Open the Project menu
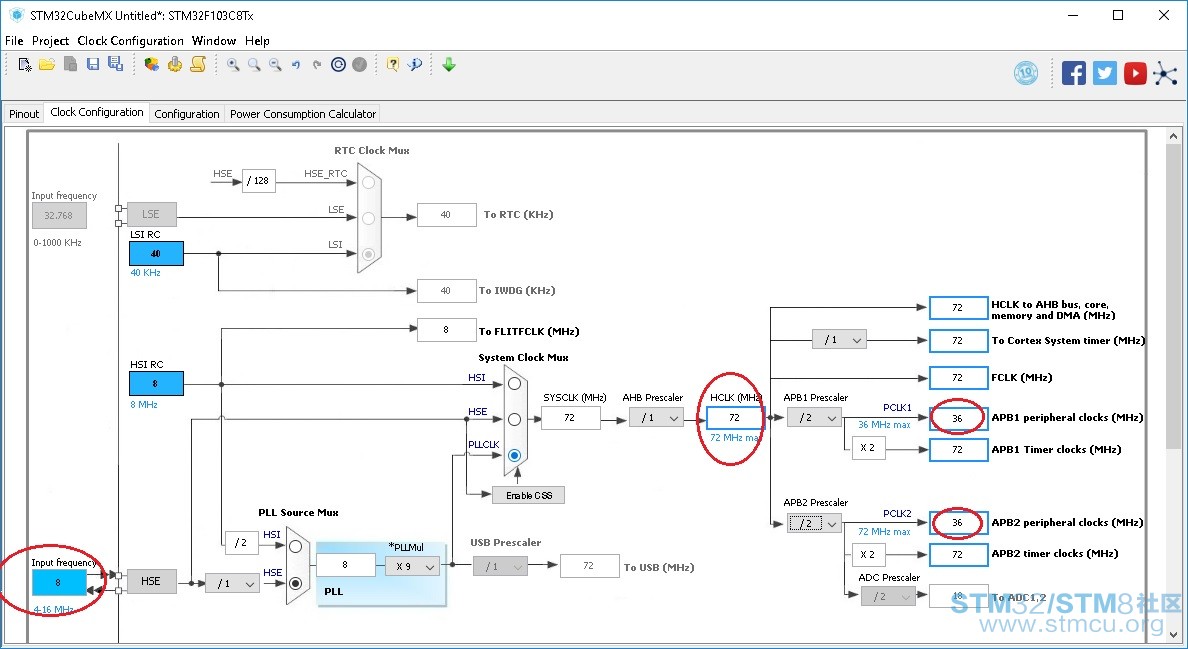The width and height of the screenshot is (1188, 649). [x=51, y=41]
